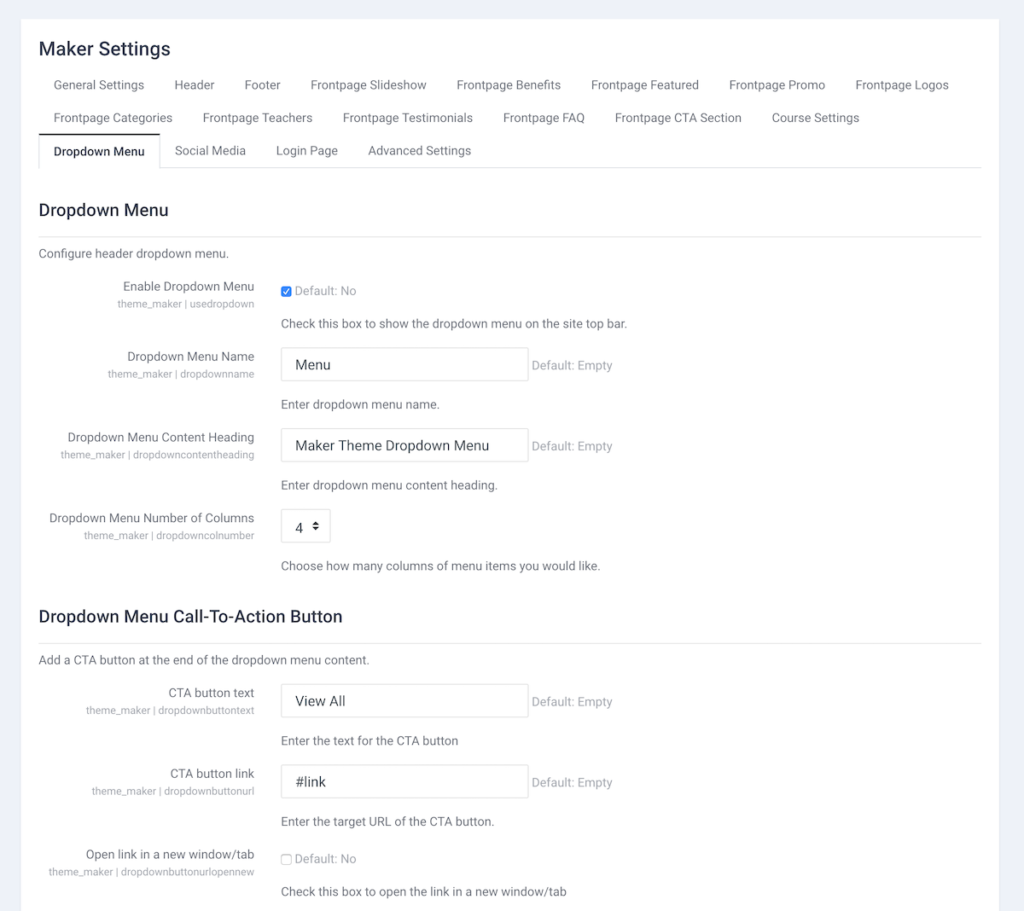
Task: Switch to the Advanced Settings tab
Action: [419, 150]
